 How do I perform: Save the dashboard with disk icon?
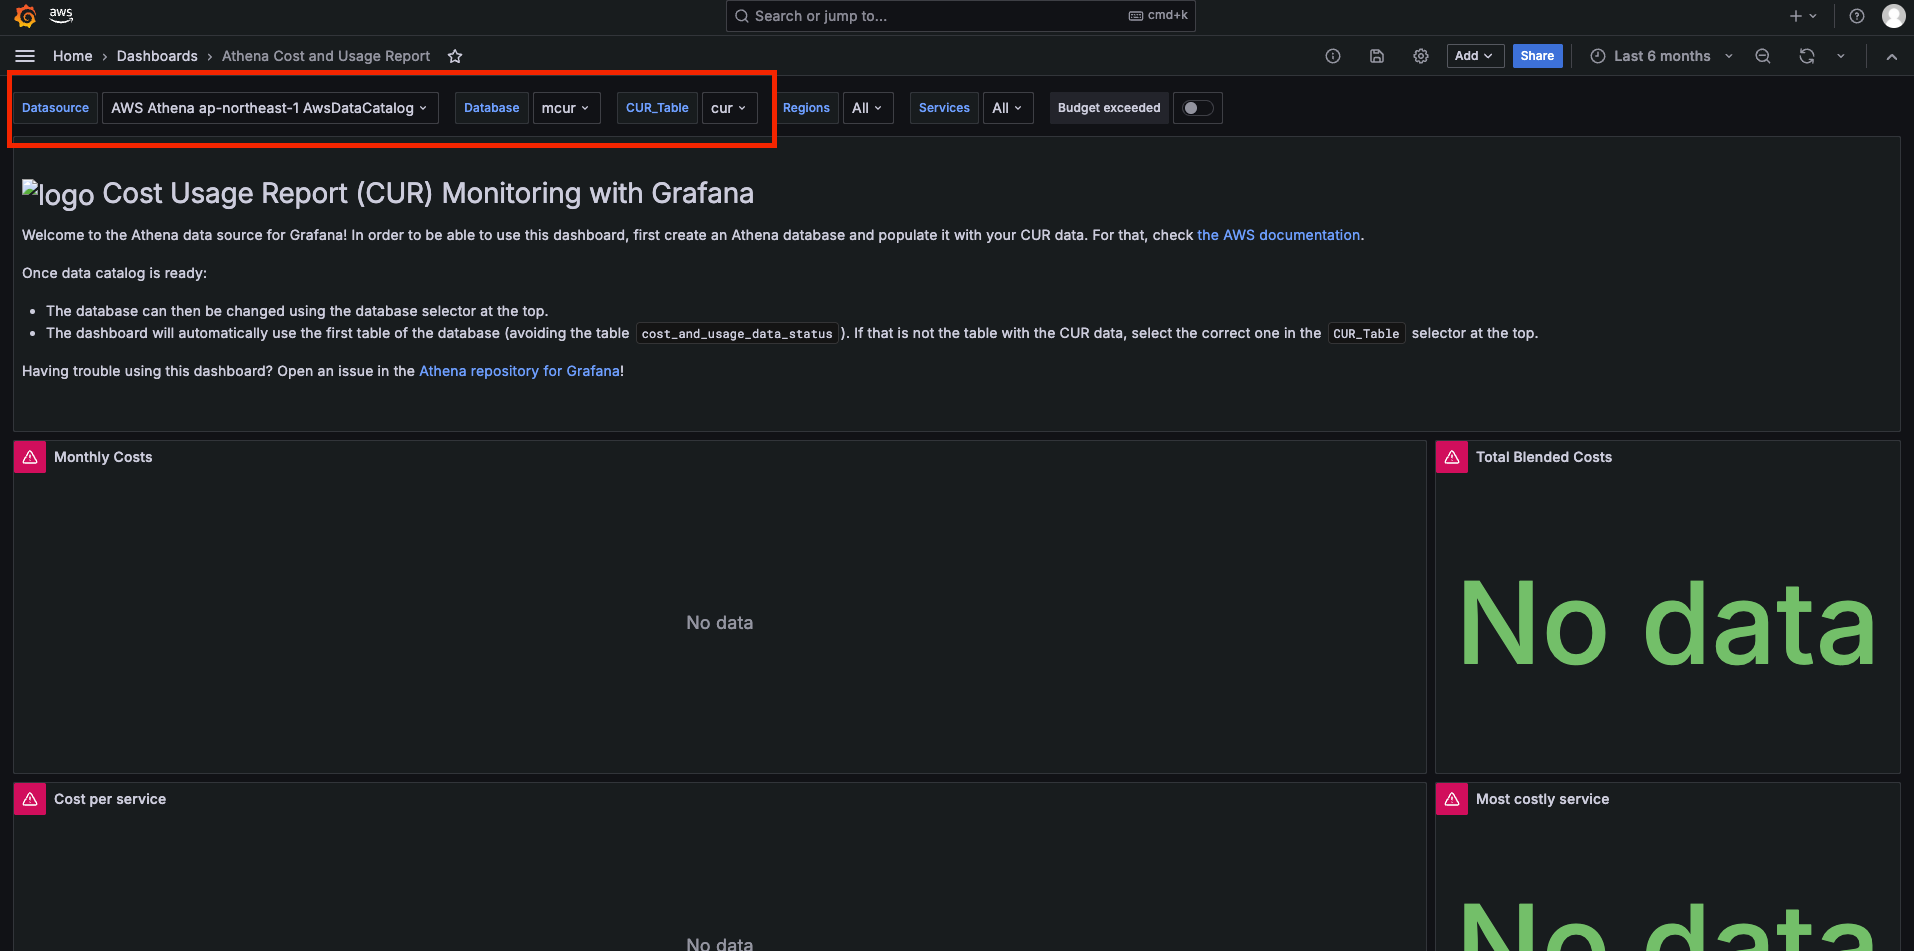tap(1377, 56)
